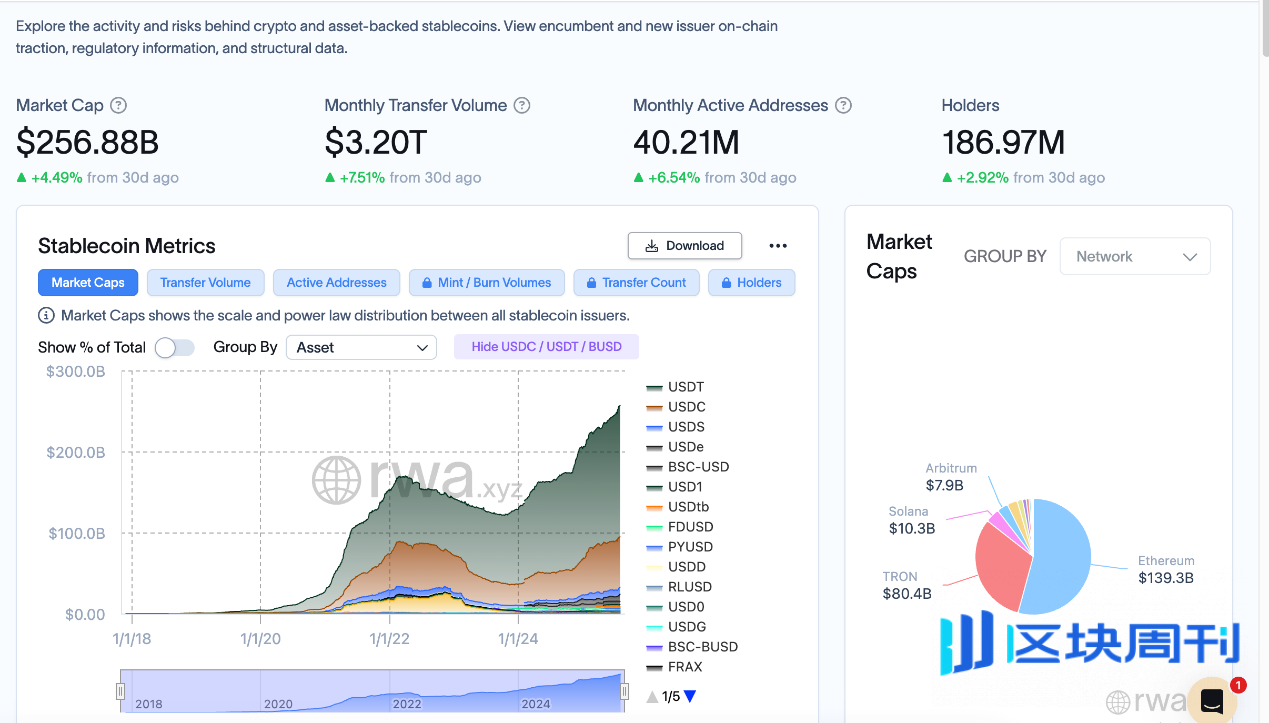Image resolution: width=1269 pixels, height=723 pixels.
Task: Click the info icon beside Market Caps description
Action: (46, 315)
